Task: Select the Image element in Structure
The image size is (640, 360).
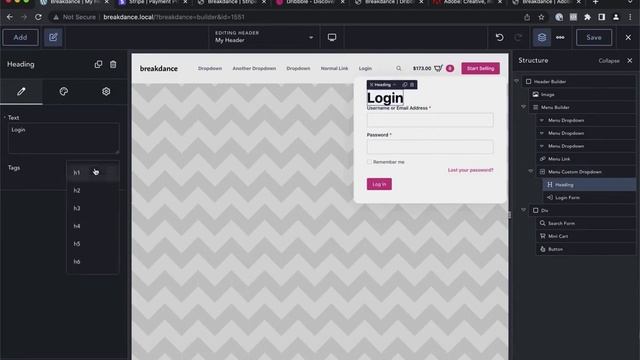Action: click(582, 94)
